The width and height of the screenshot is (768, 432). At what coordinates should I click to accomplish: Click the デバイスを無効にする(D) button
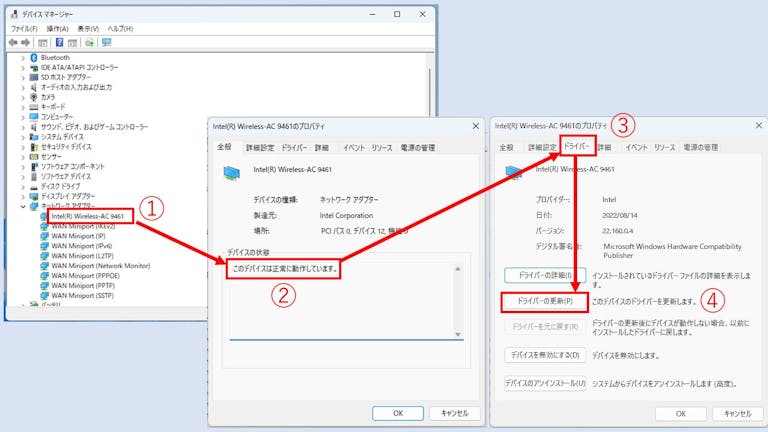[x=545, y=355]
